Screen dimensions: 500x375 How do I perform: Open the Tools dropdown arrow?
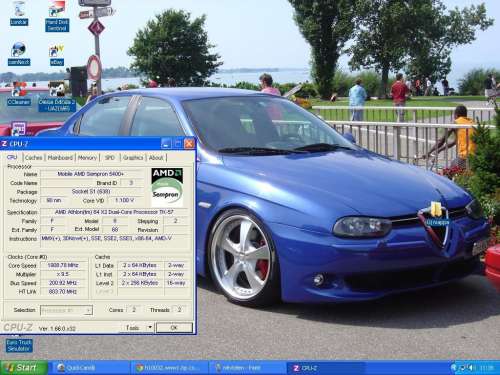click(150, 327)
